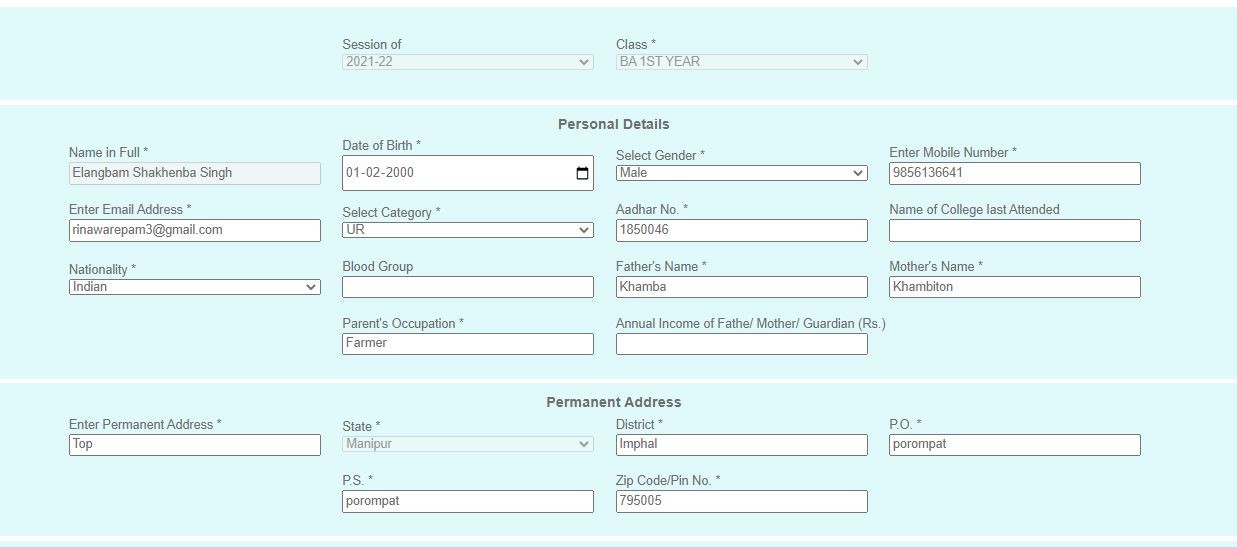Open the State dropdown showing Manipur

point(468,444)
